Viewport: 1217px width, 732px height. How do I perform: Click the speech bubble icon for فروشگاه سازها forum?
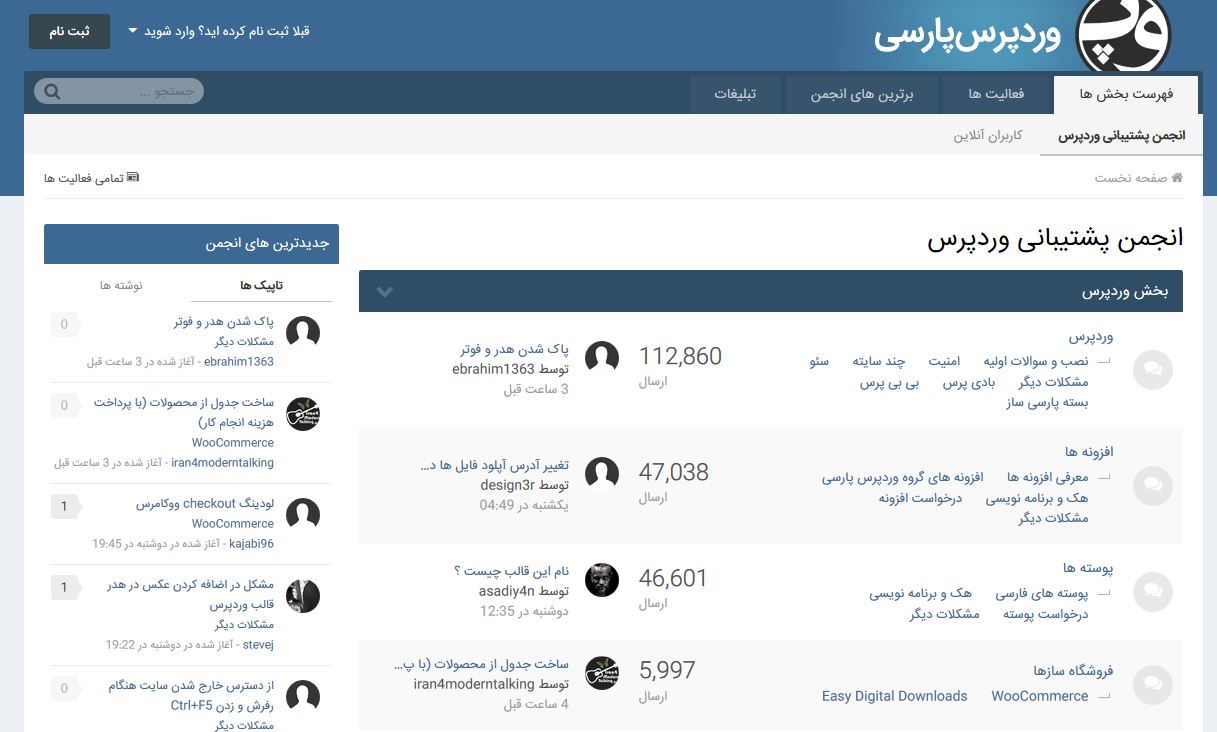pos(1152,684)
